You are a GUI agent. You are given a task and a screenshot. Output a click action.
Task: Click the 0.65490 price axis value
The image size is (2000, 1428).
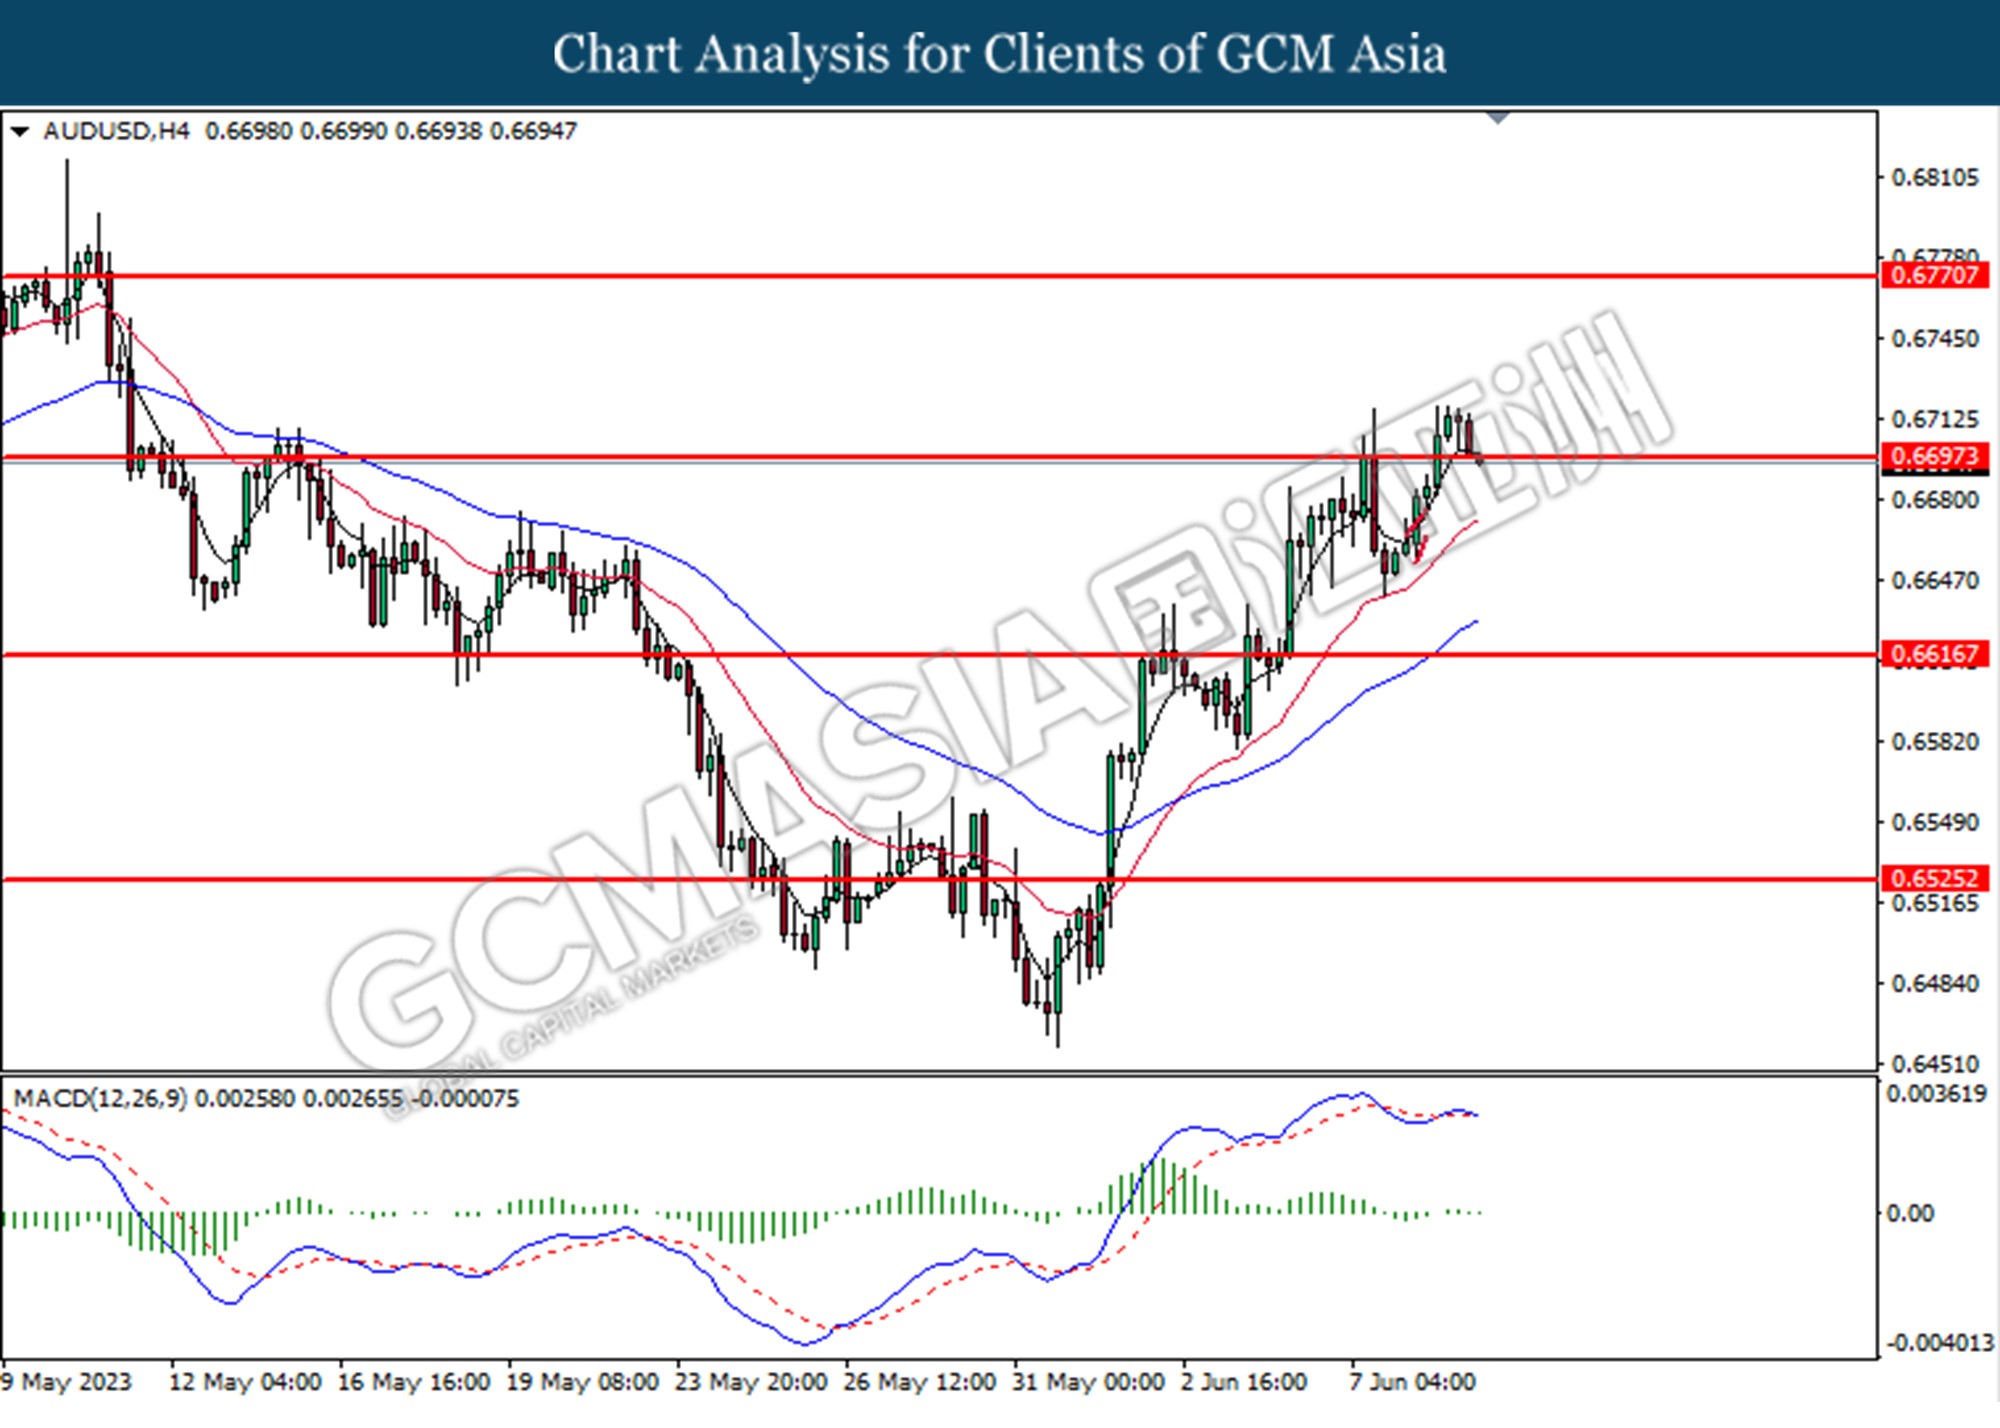click(1935, 822)
